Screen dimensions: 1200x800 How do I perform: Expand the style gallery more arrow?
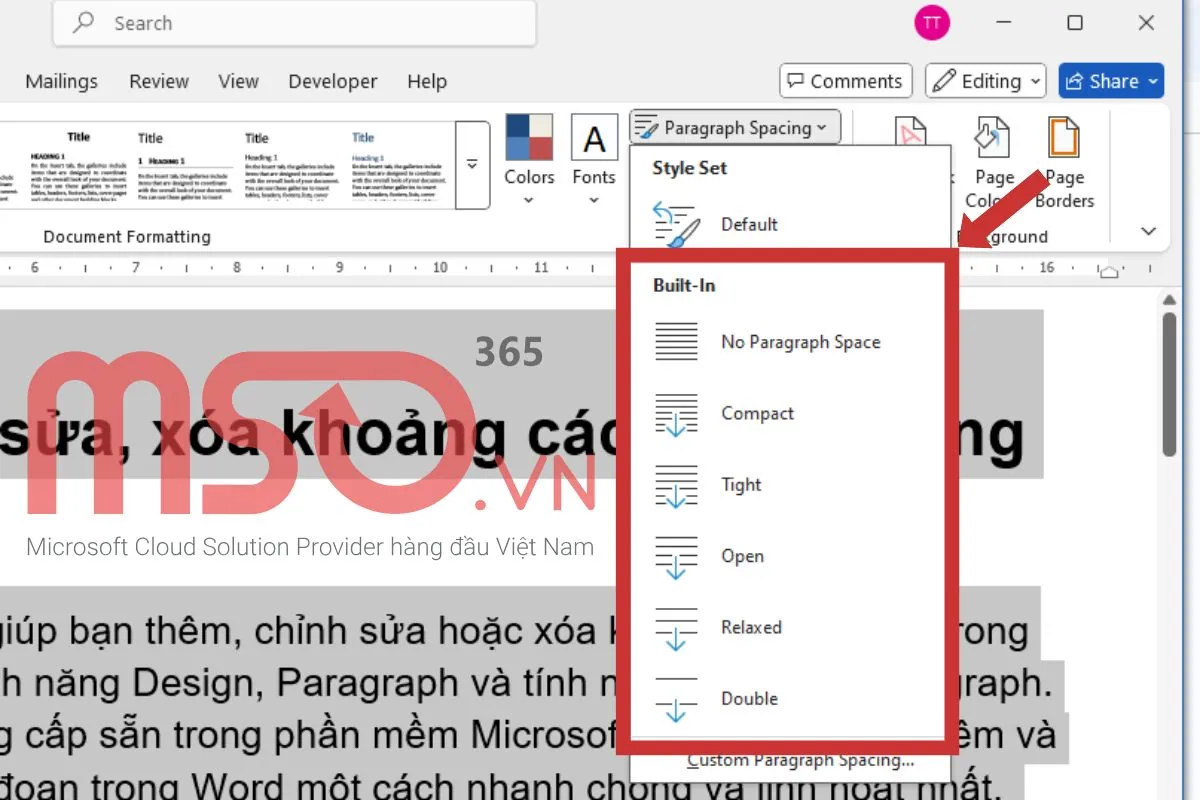click(x=472, y=165)
